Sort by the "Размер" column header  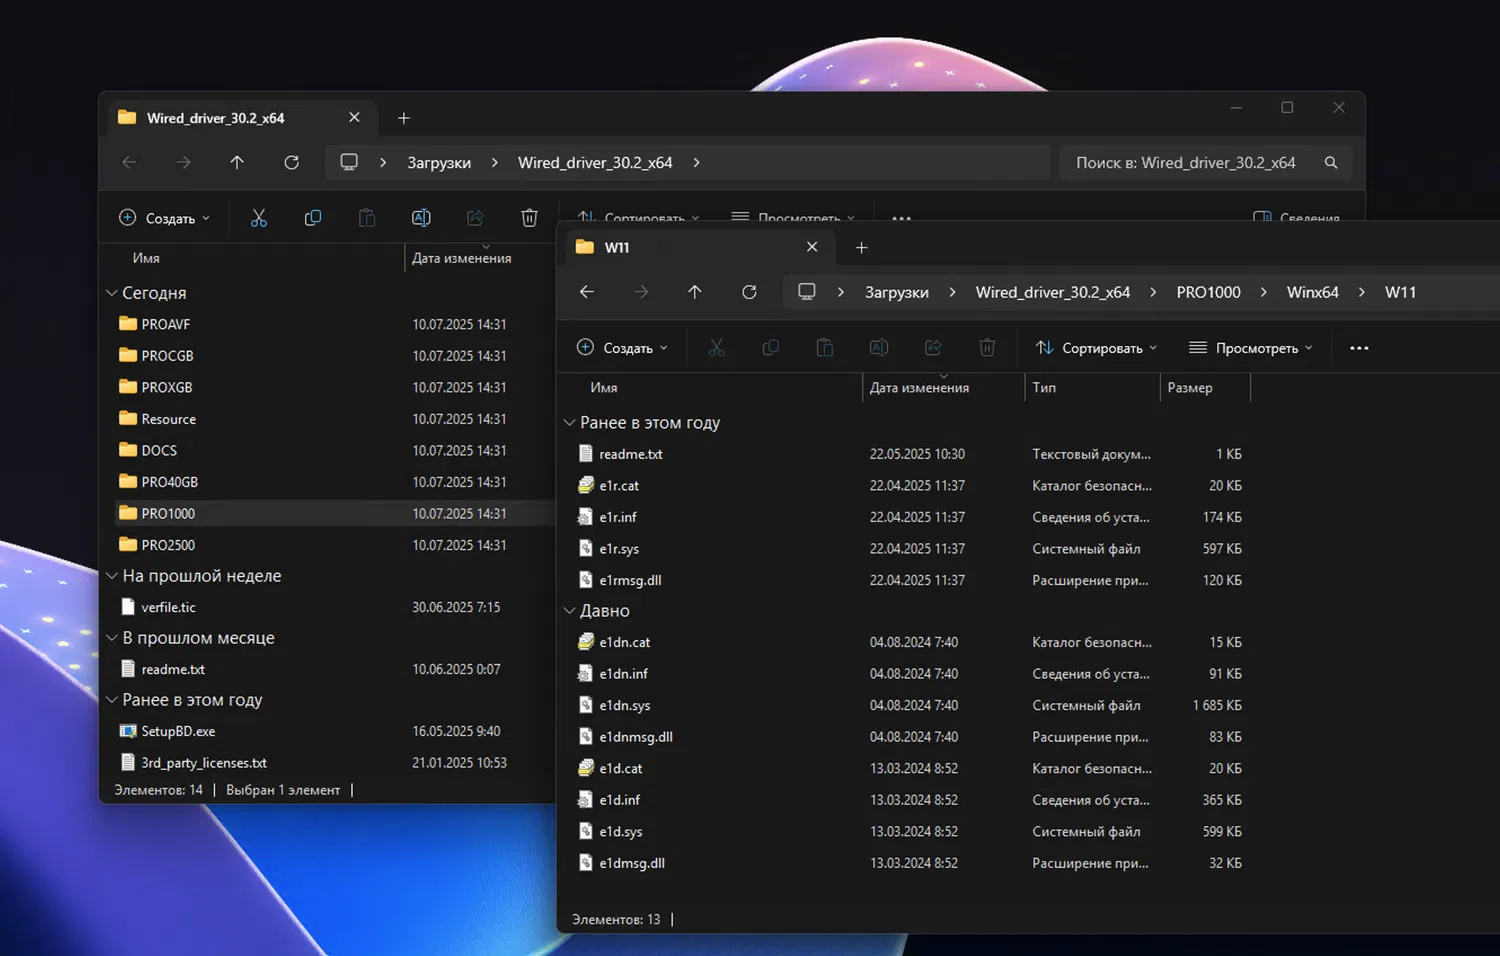(x=1190, y=388)
